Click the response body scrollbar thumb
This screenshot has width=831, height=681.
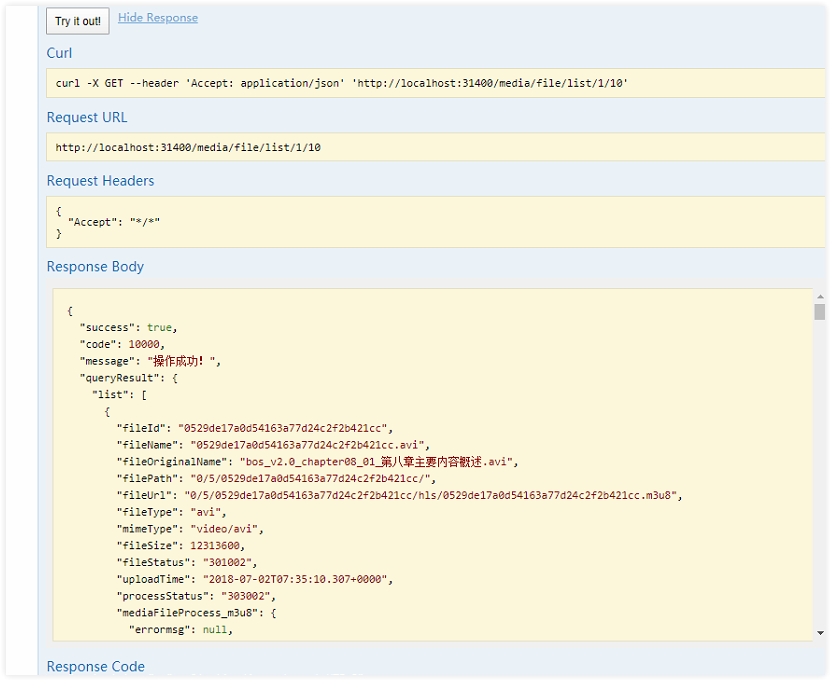[x=820, y=312]
